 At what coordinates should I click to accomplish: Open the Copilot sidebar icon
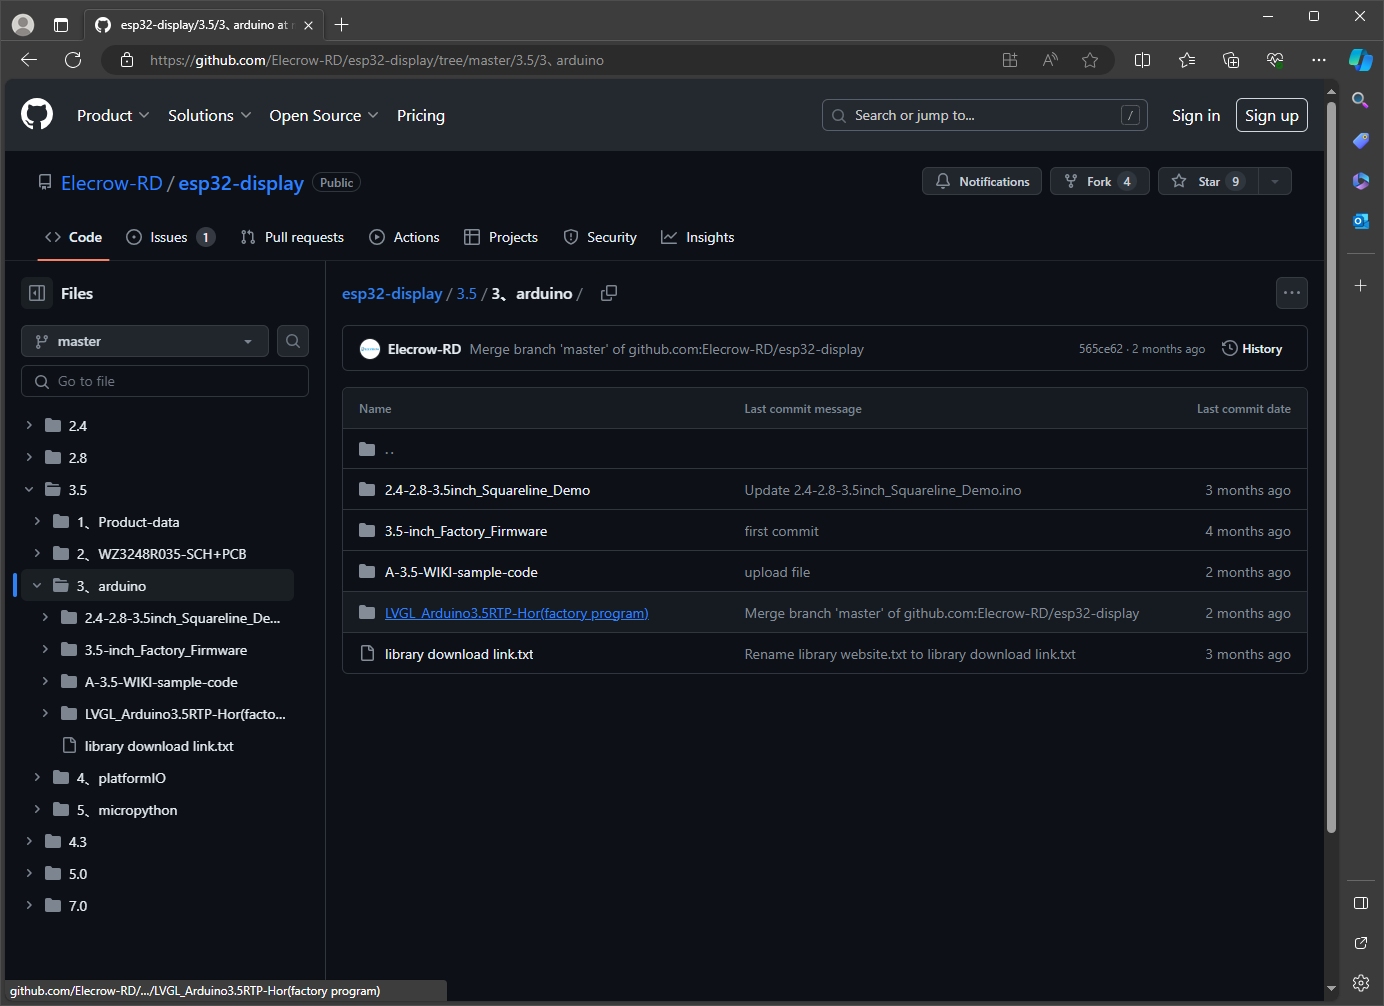[x=1361, y=60]
